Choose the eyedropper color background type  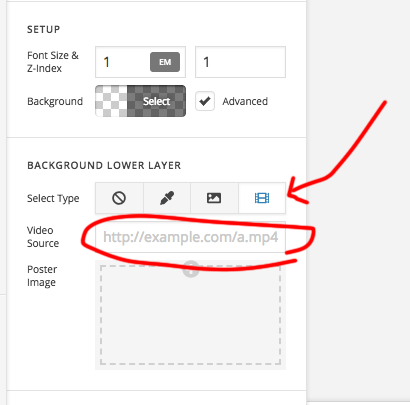click(167, 198)
